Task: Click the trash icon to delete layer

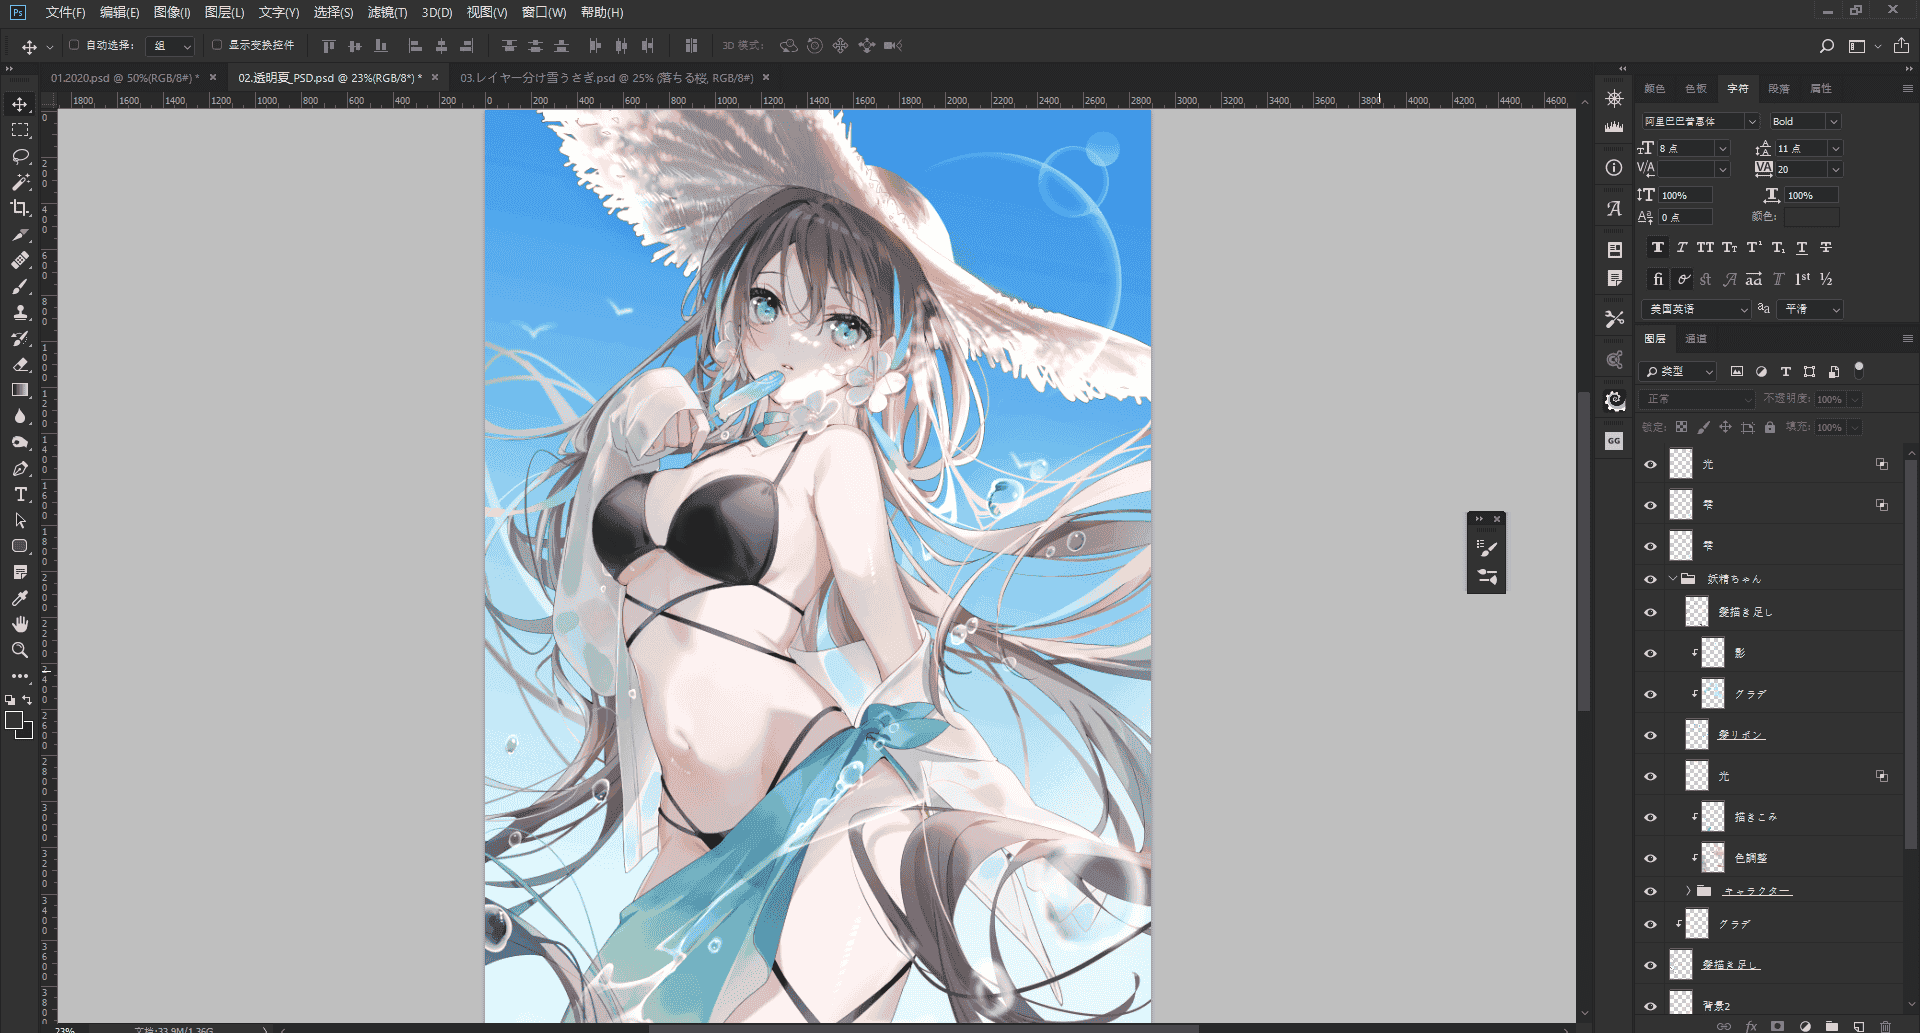Action: 1885,1026
